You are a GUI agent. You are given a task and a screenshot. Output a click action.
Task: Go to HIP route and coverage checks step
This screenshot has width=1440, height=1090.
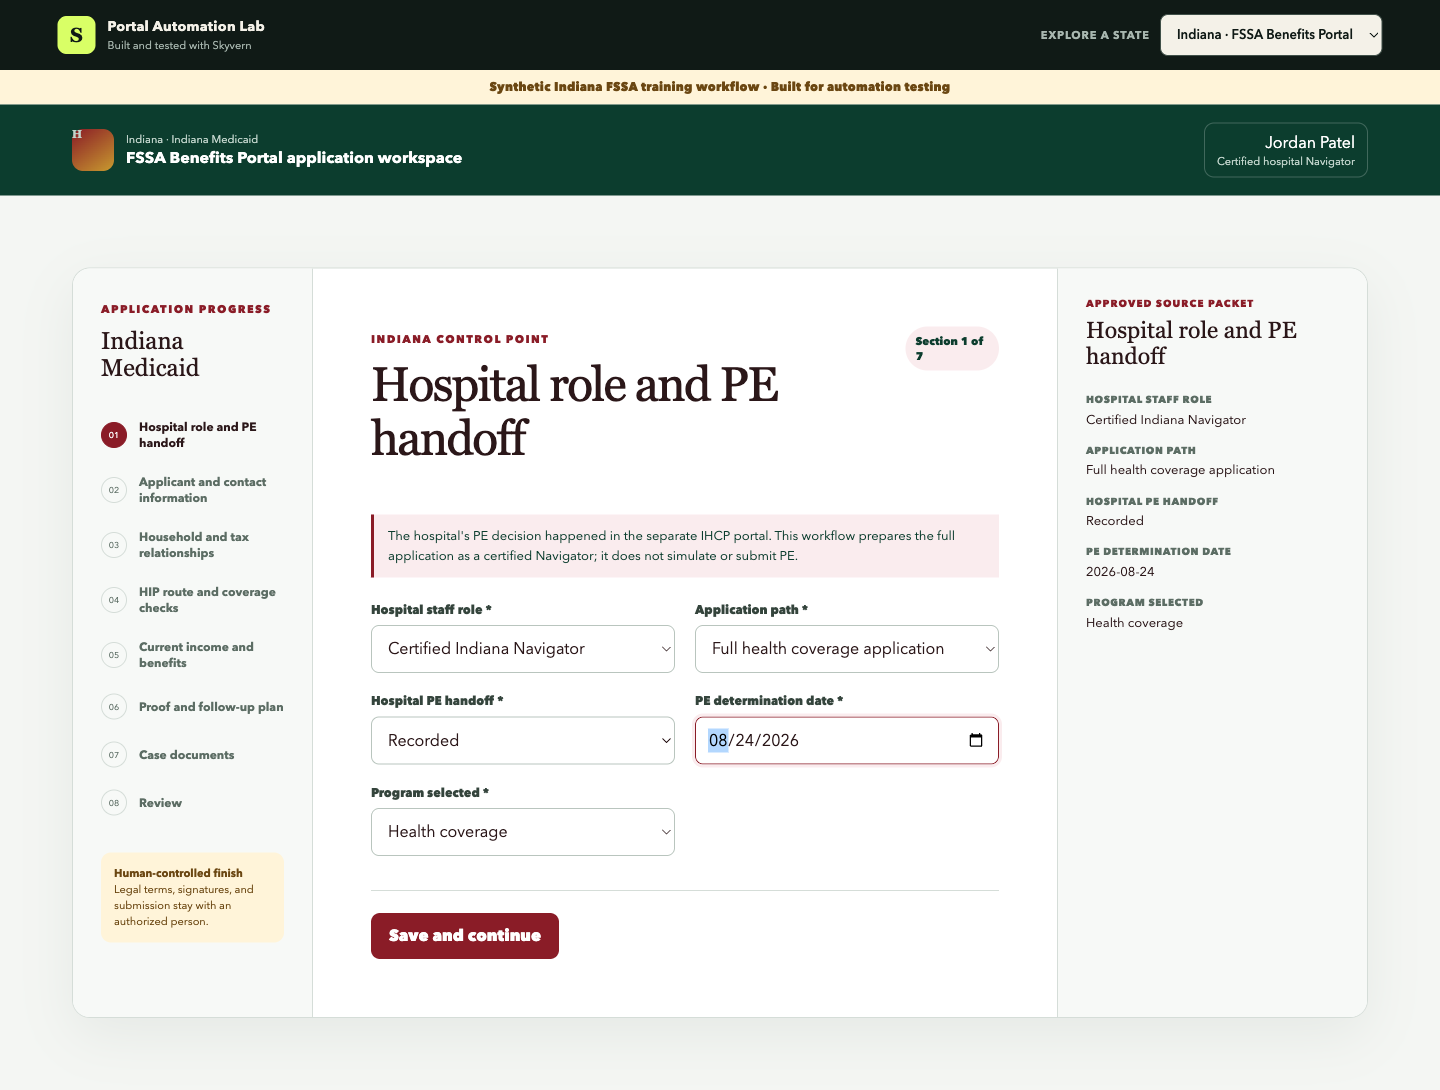(193, 600)
